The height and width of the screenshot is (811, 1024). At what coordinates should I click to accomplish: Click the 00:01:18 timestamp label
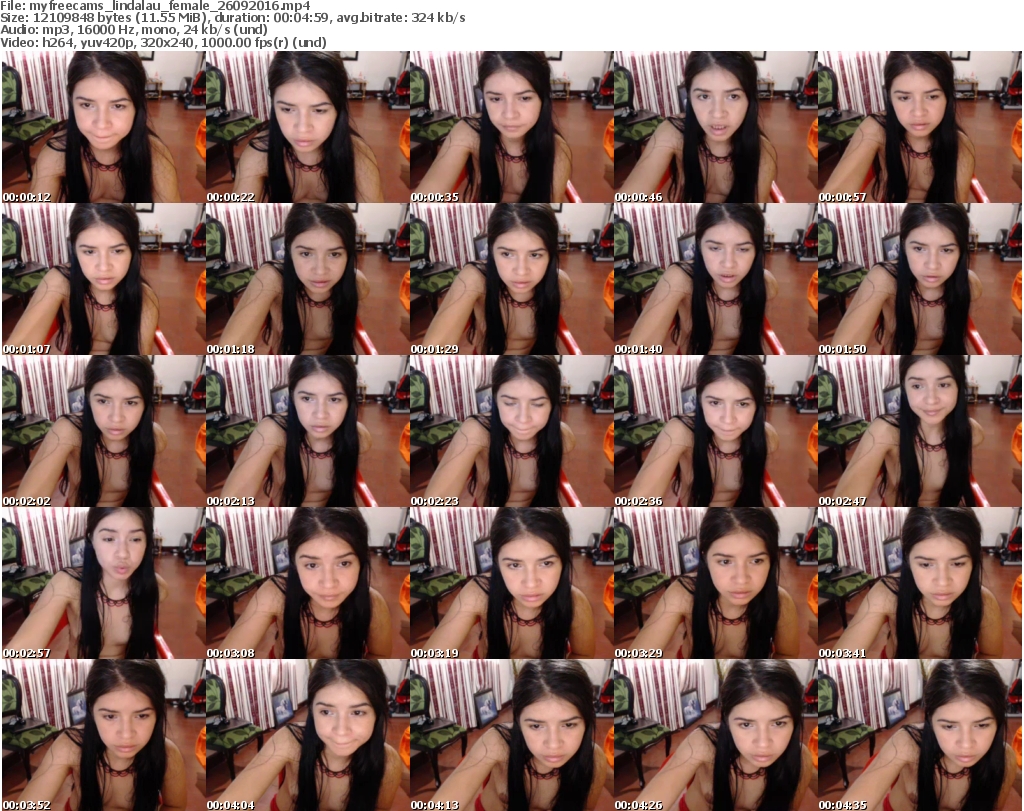(x=231, y=349)
